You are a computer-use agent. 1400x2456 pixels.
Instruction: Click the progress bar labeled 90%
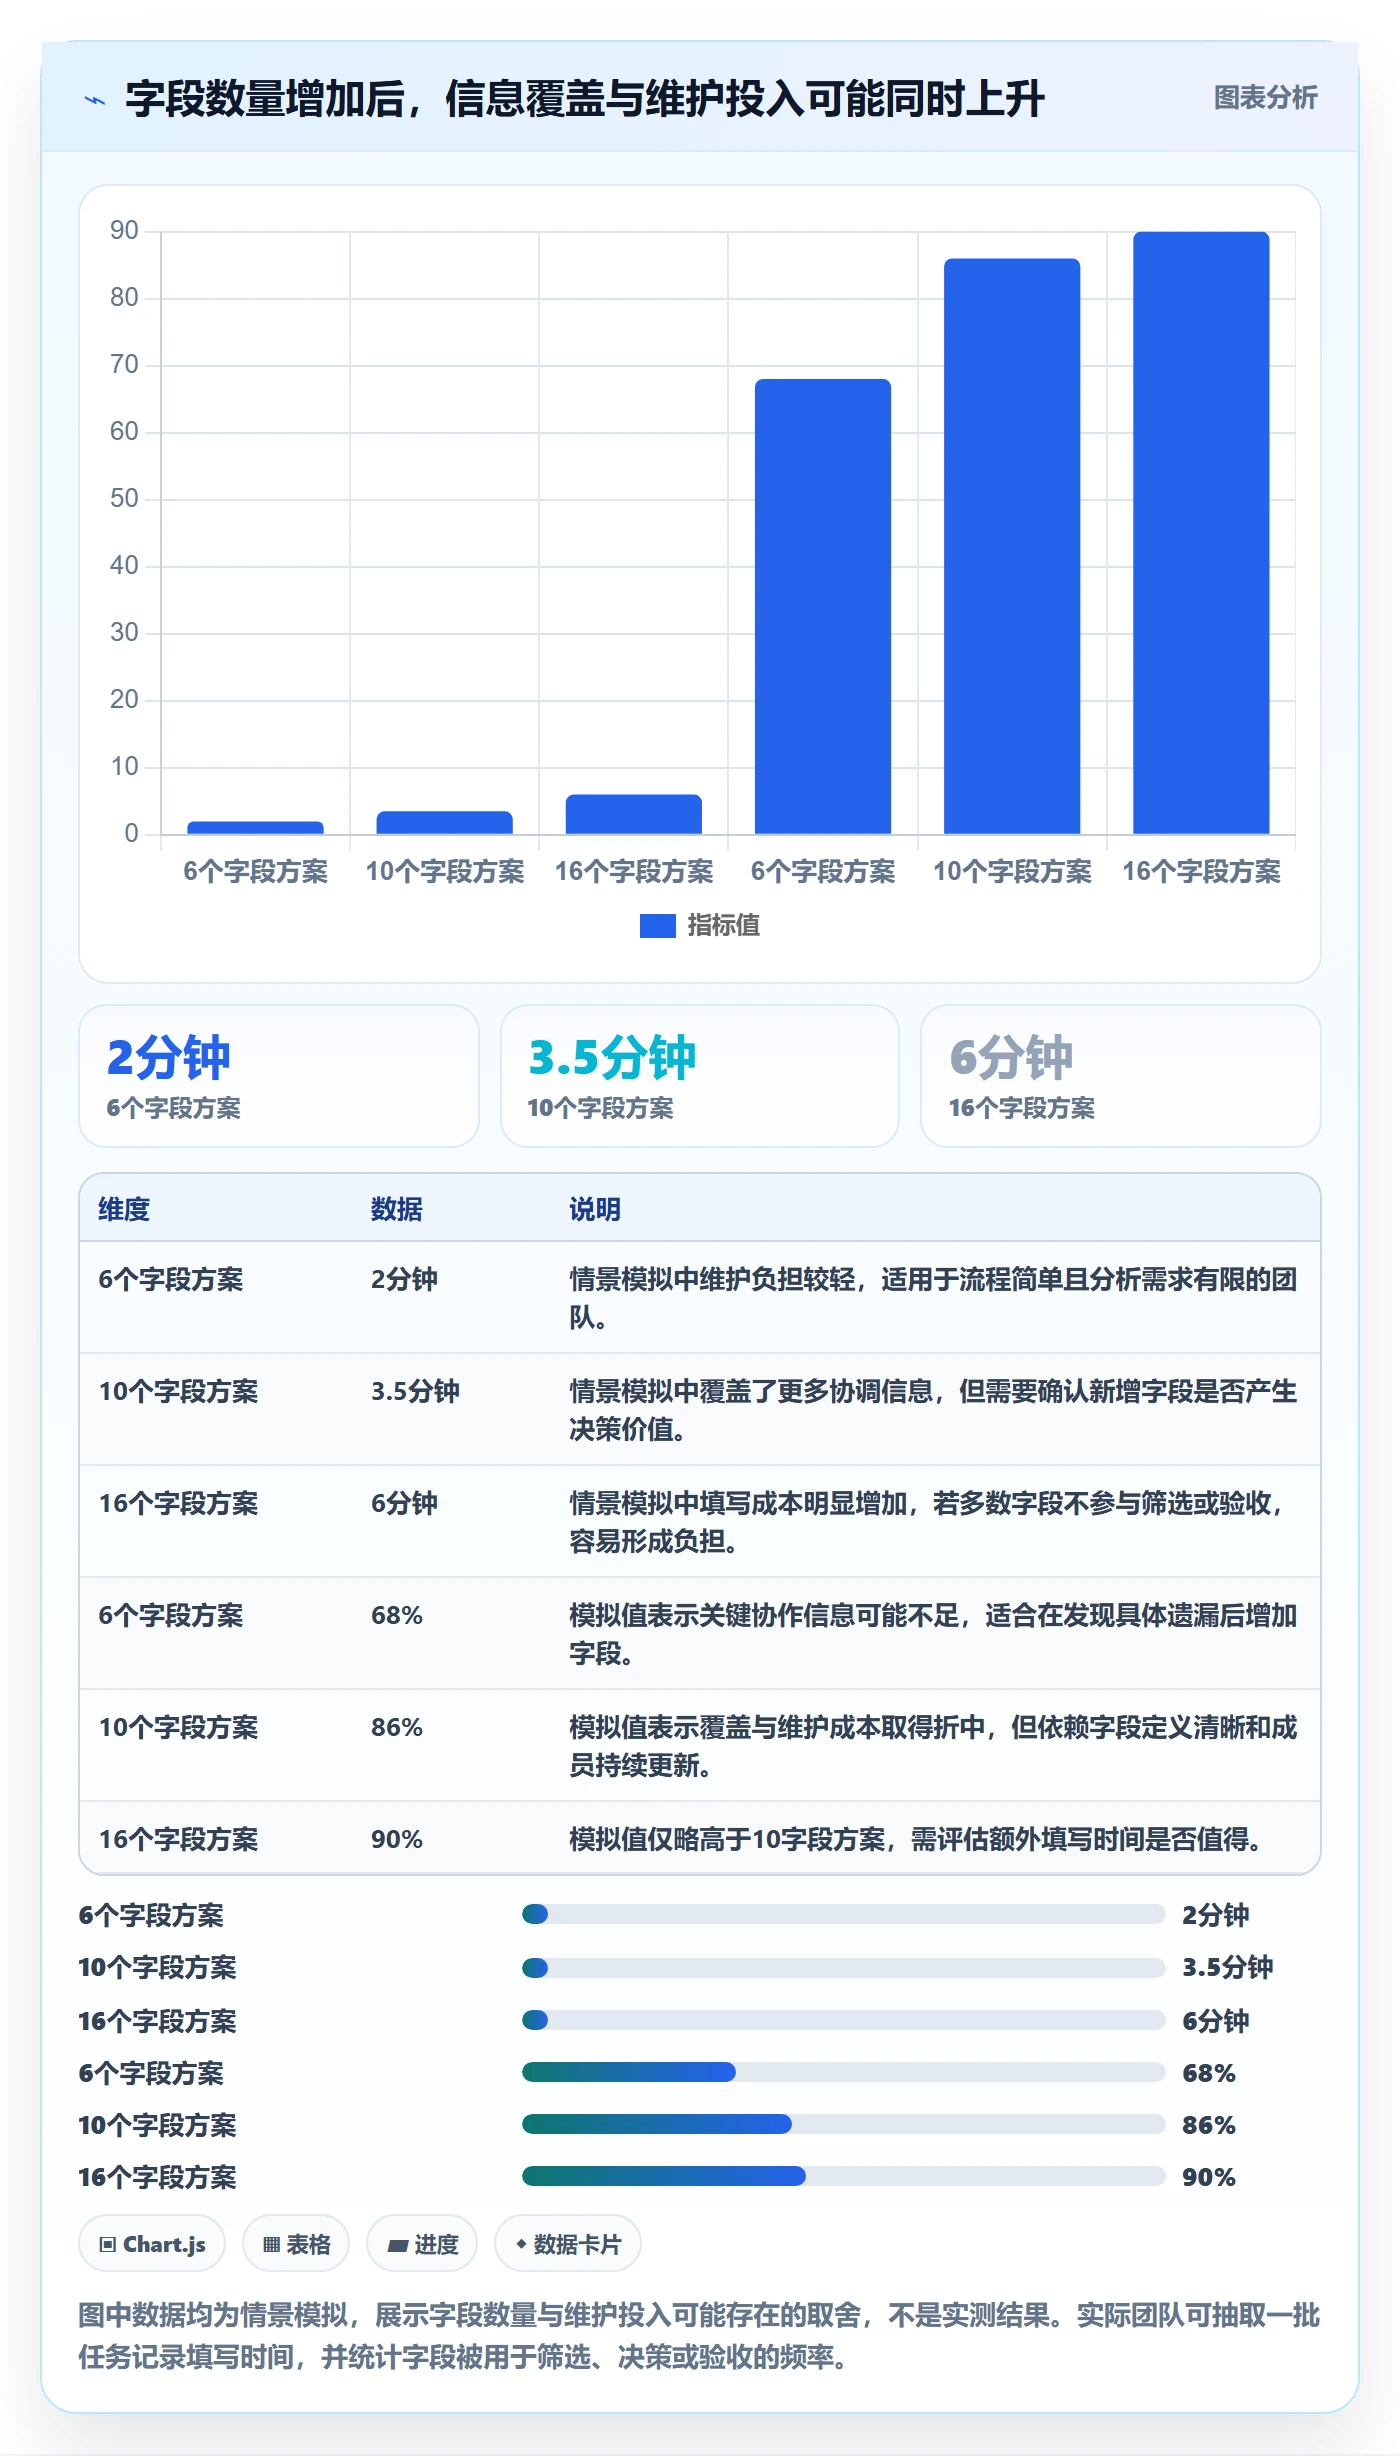[844, 2176]
